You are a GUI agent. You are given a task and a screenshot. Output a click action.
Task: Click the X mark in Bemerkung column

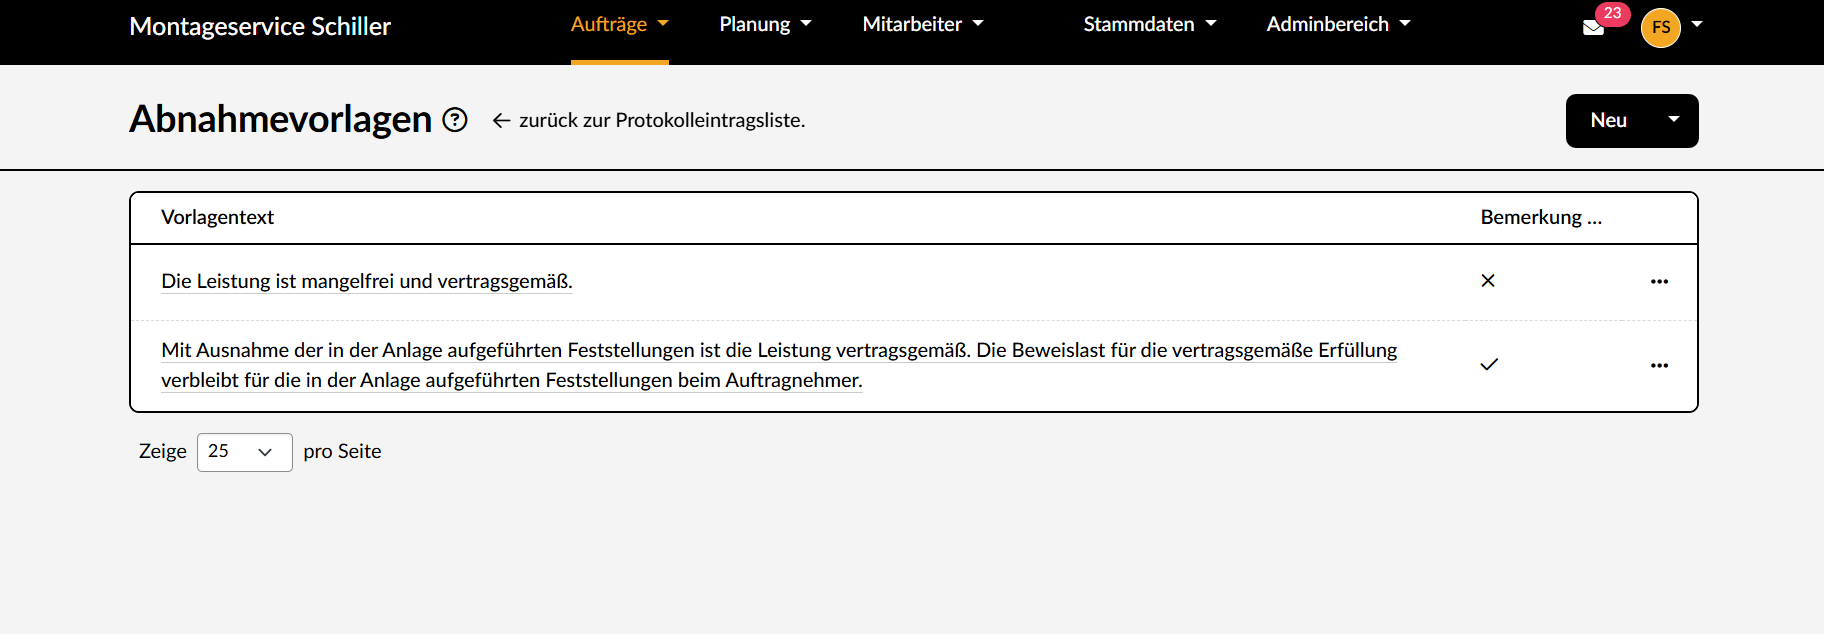[1488, 281]
